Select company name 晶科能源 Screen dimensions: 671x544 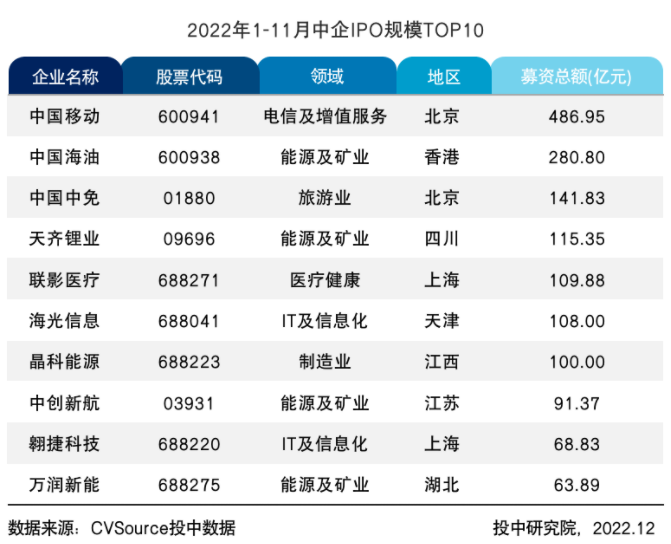coord(65,362)
